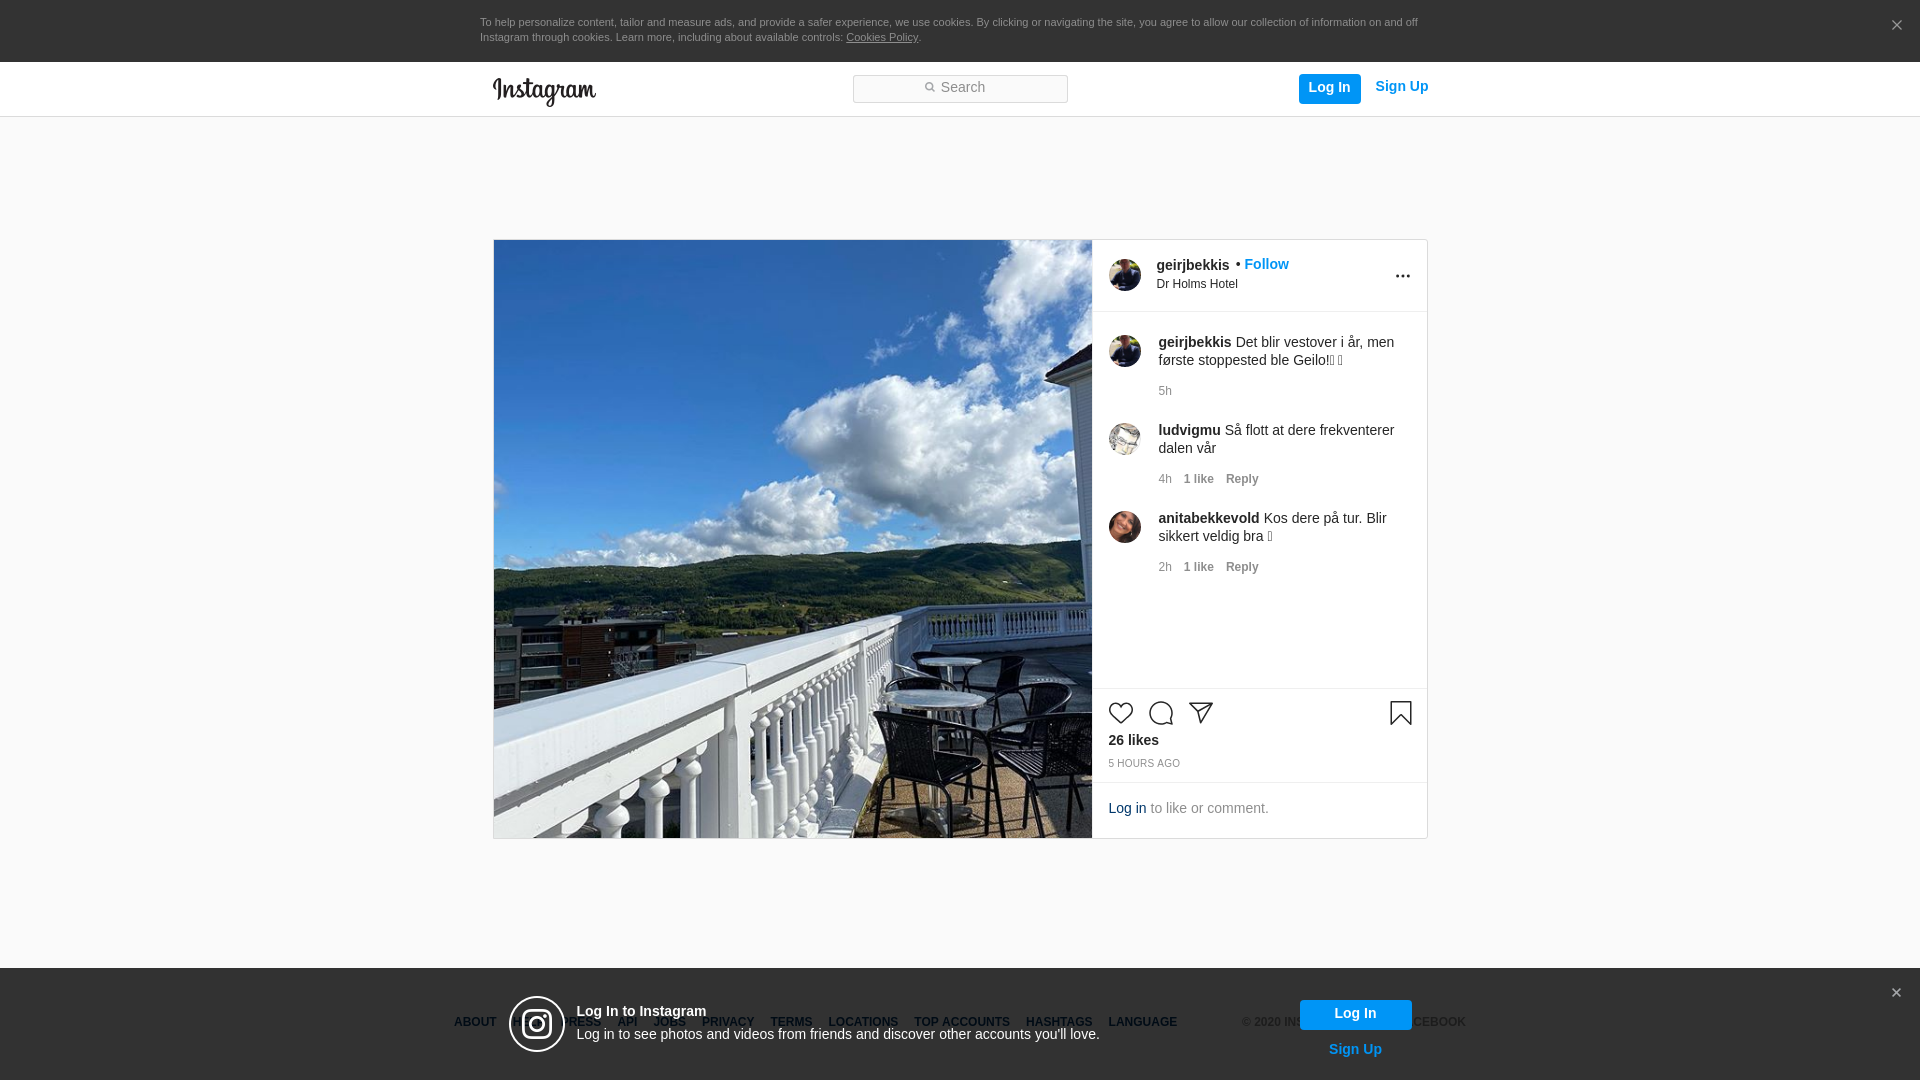Click Log in to like or comment

(x=1126, y=808)
